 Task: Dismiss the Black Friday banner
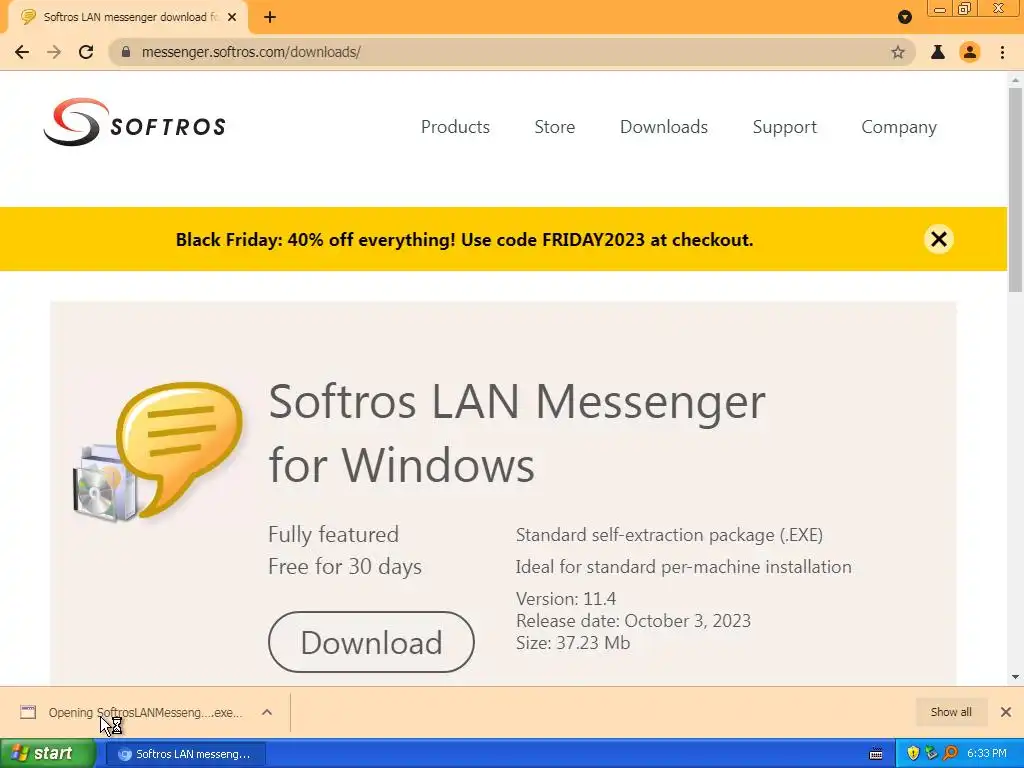pos(938,239)
